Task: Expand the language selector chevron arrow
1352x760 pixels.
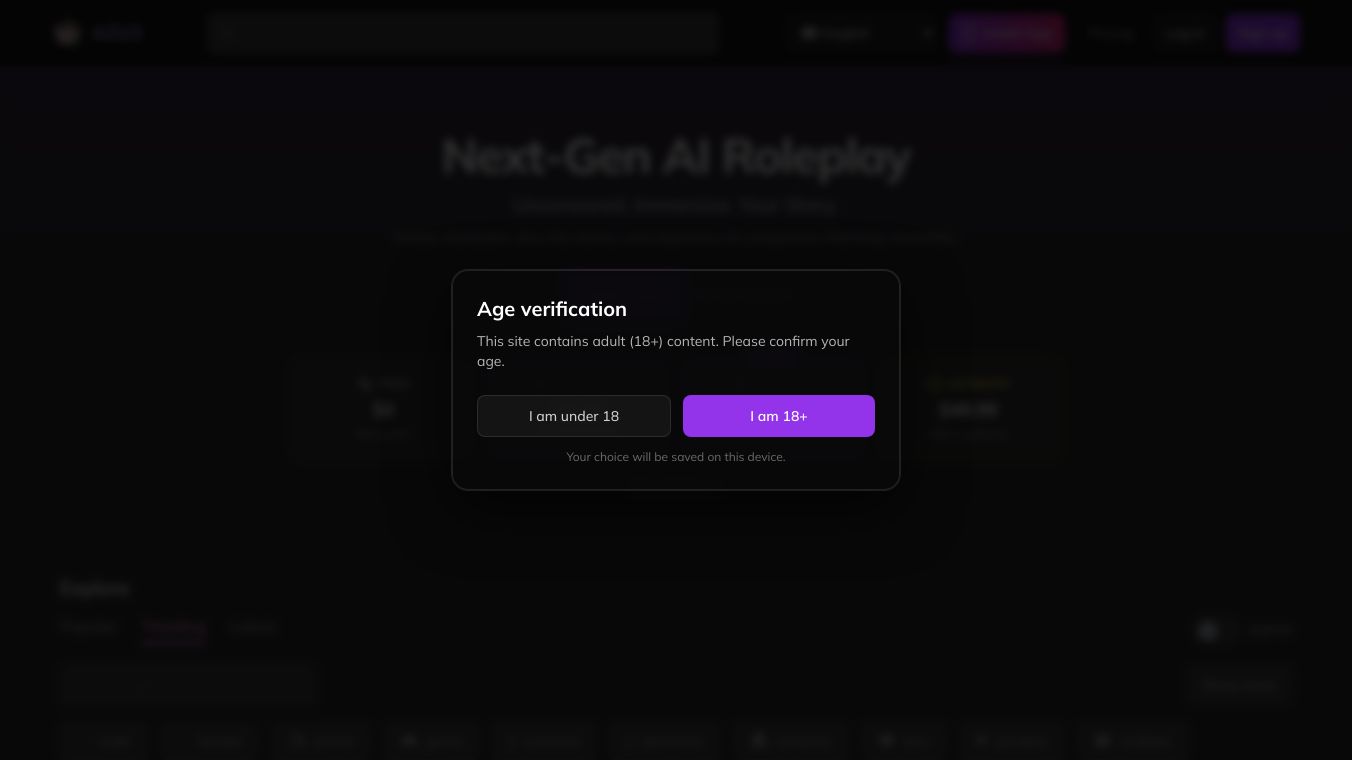Action: [x=927, y=33]
